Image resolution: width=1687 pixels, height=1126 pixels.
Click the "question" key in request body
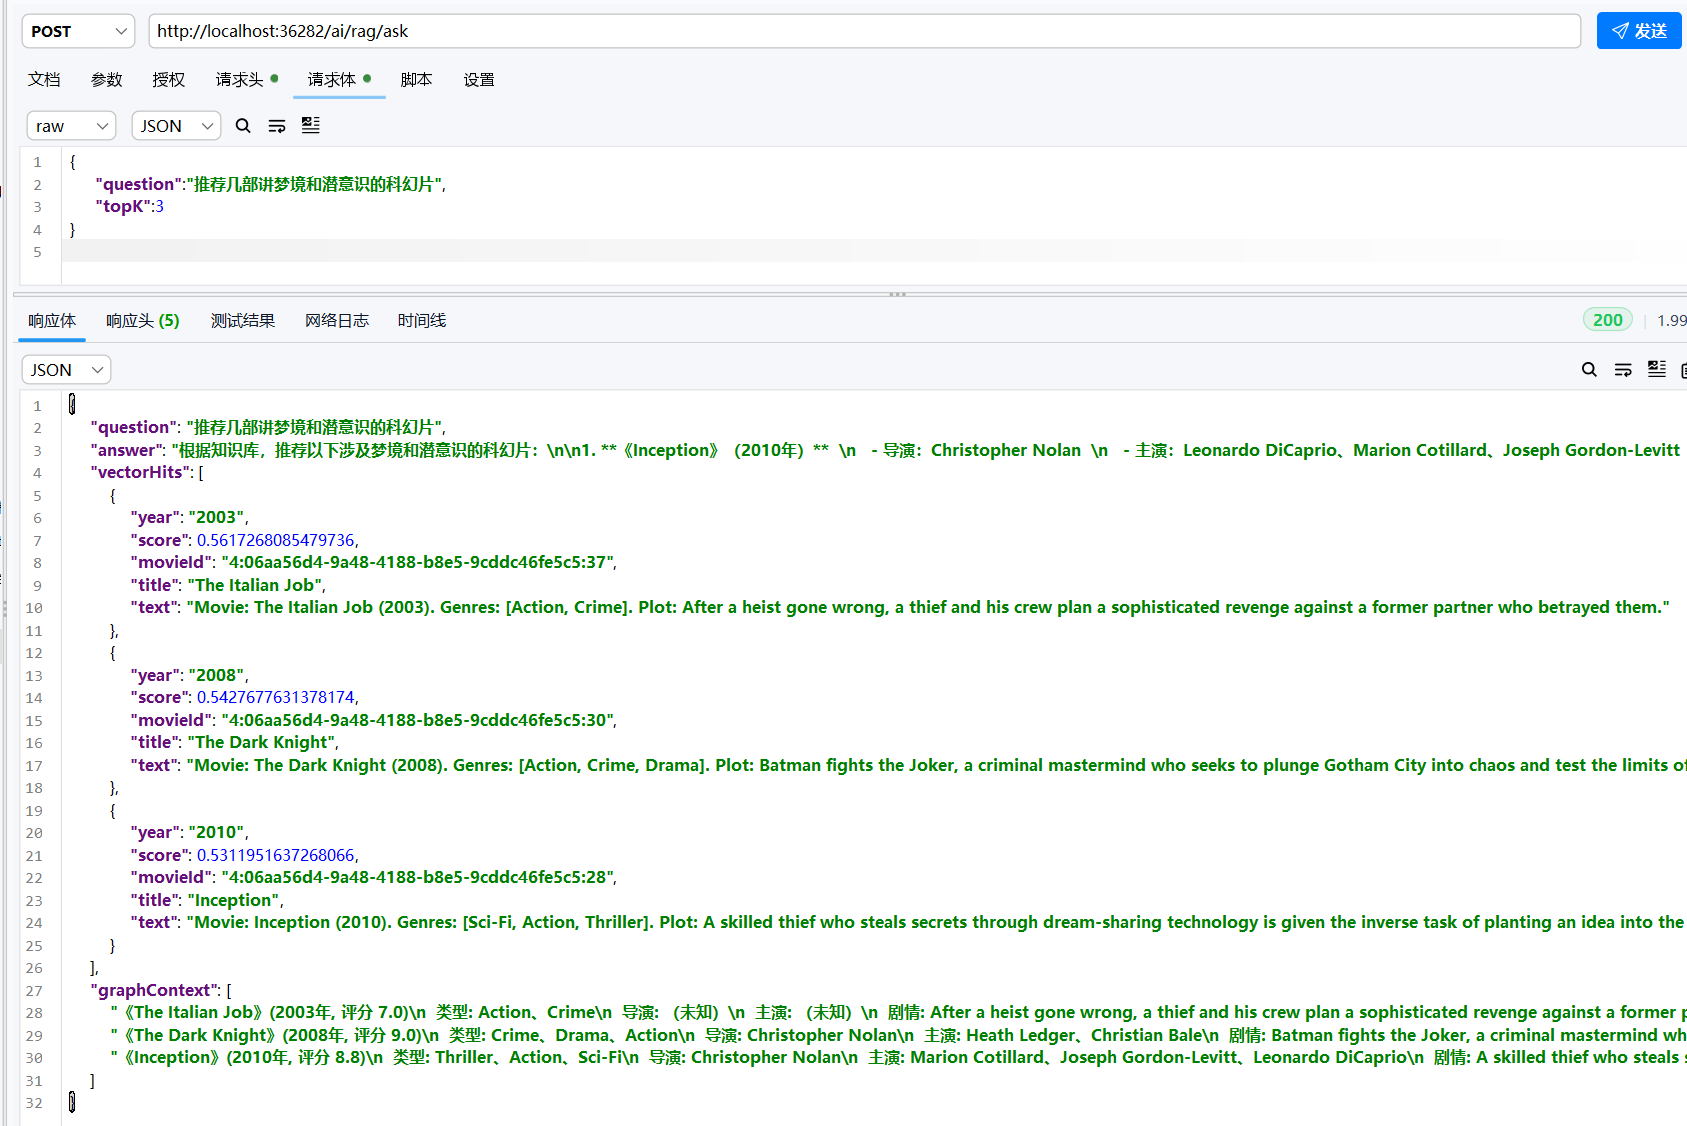coord(139,184)
